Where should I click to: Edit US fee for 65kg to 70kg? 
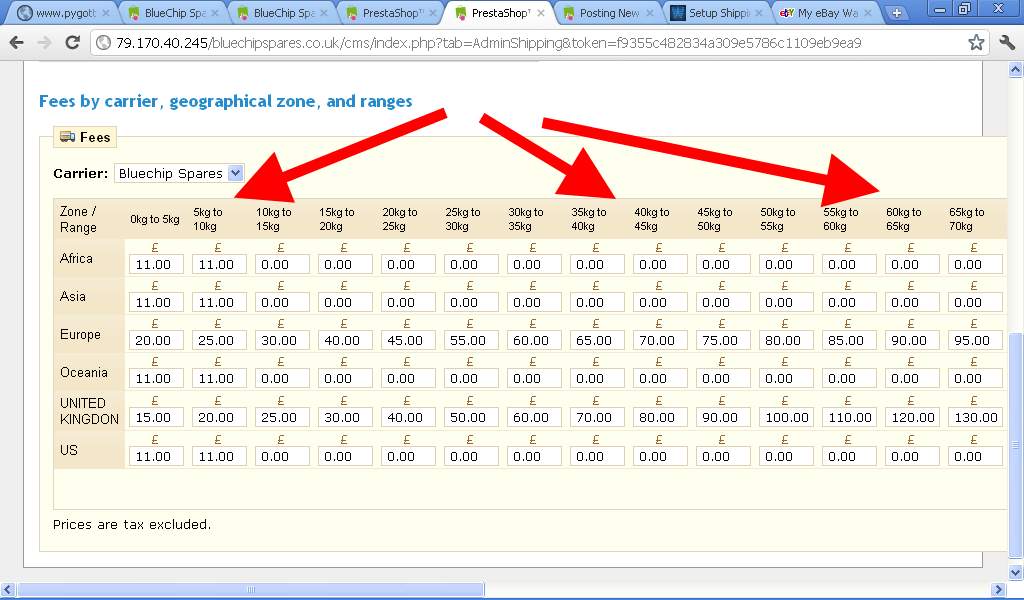(974, 456)
